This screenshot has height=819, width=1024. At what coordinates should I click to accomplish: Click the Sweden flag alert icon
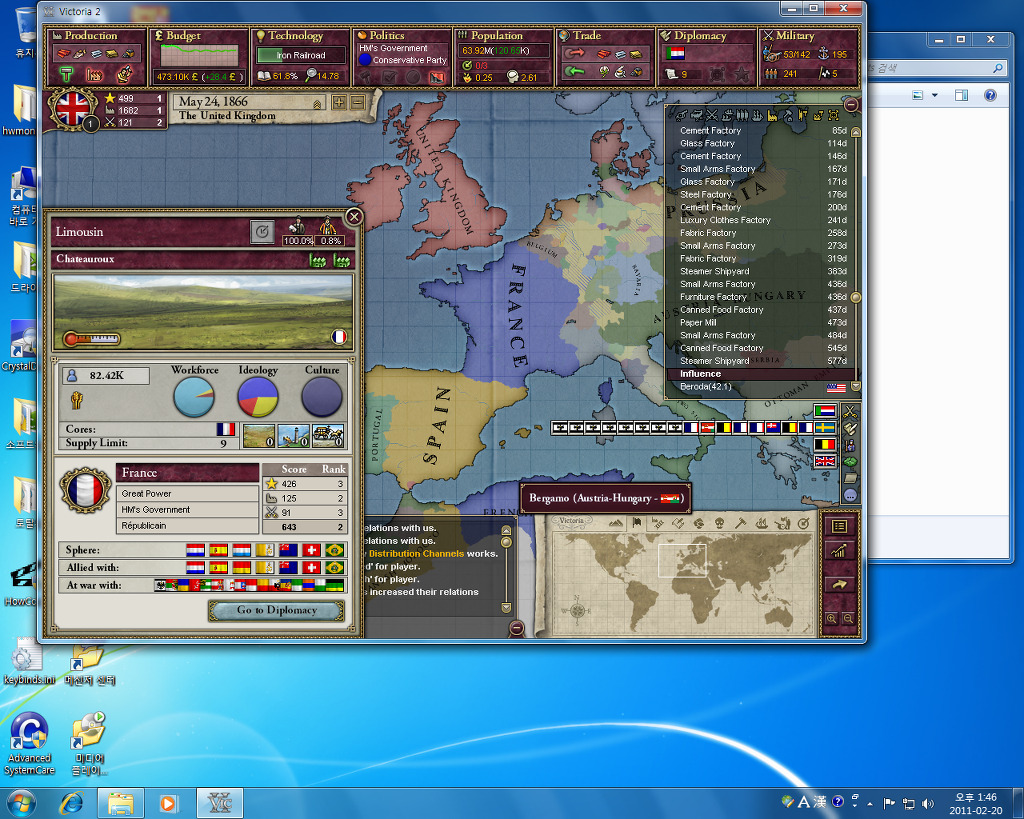pyautogui.click(x=825, y=428)
